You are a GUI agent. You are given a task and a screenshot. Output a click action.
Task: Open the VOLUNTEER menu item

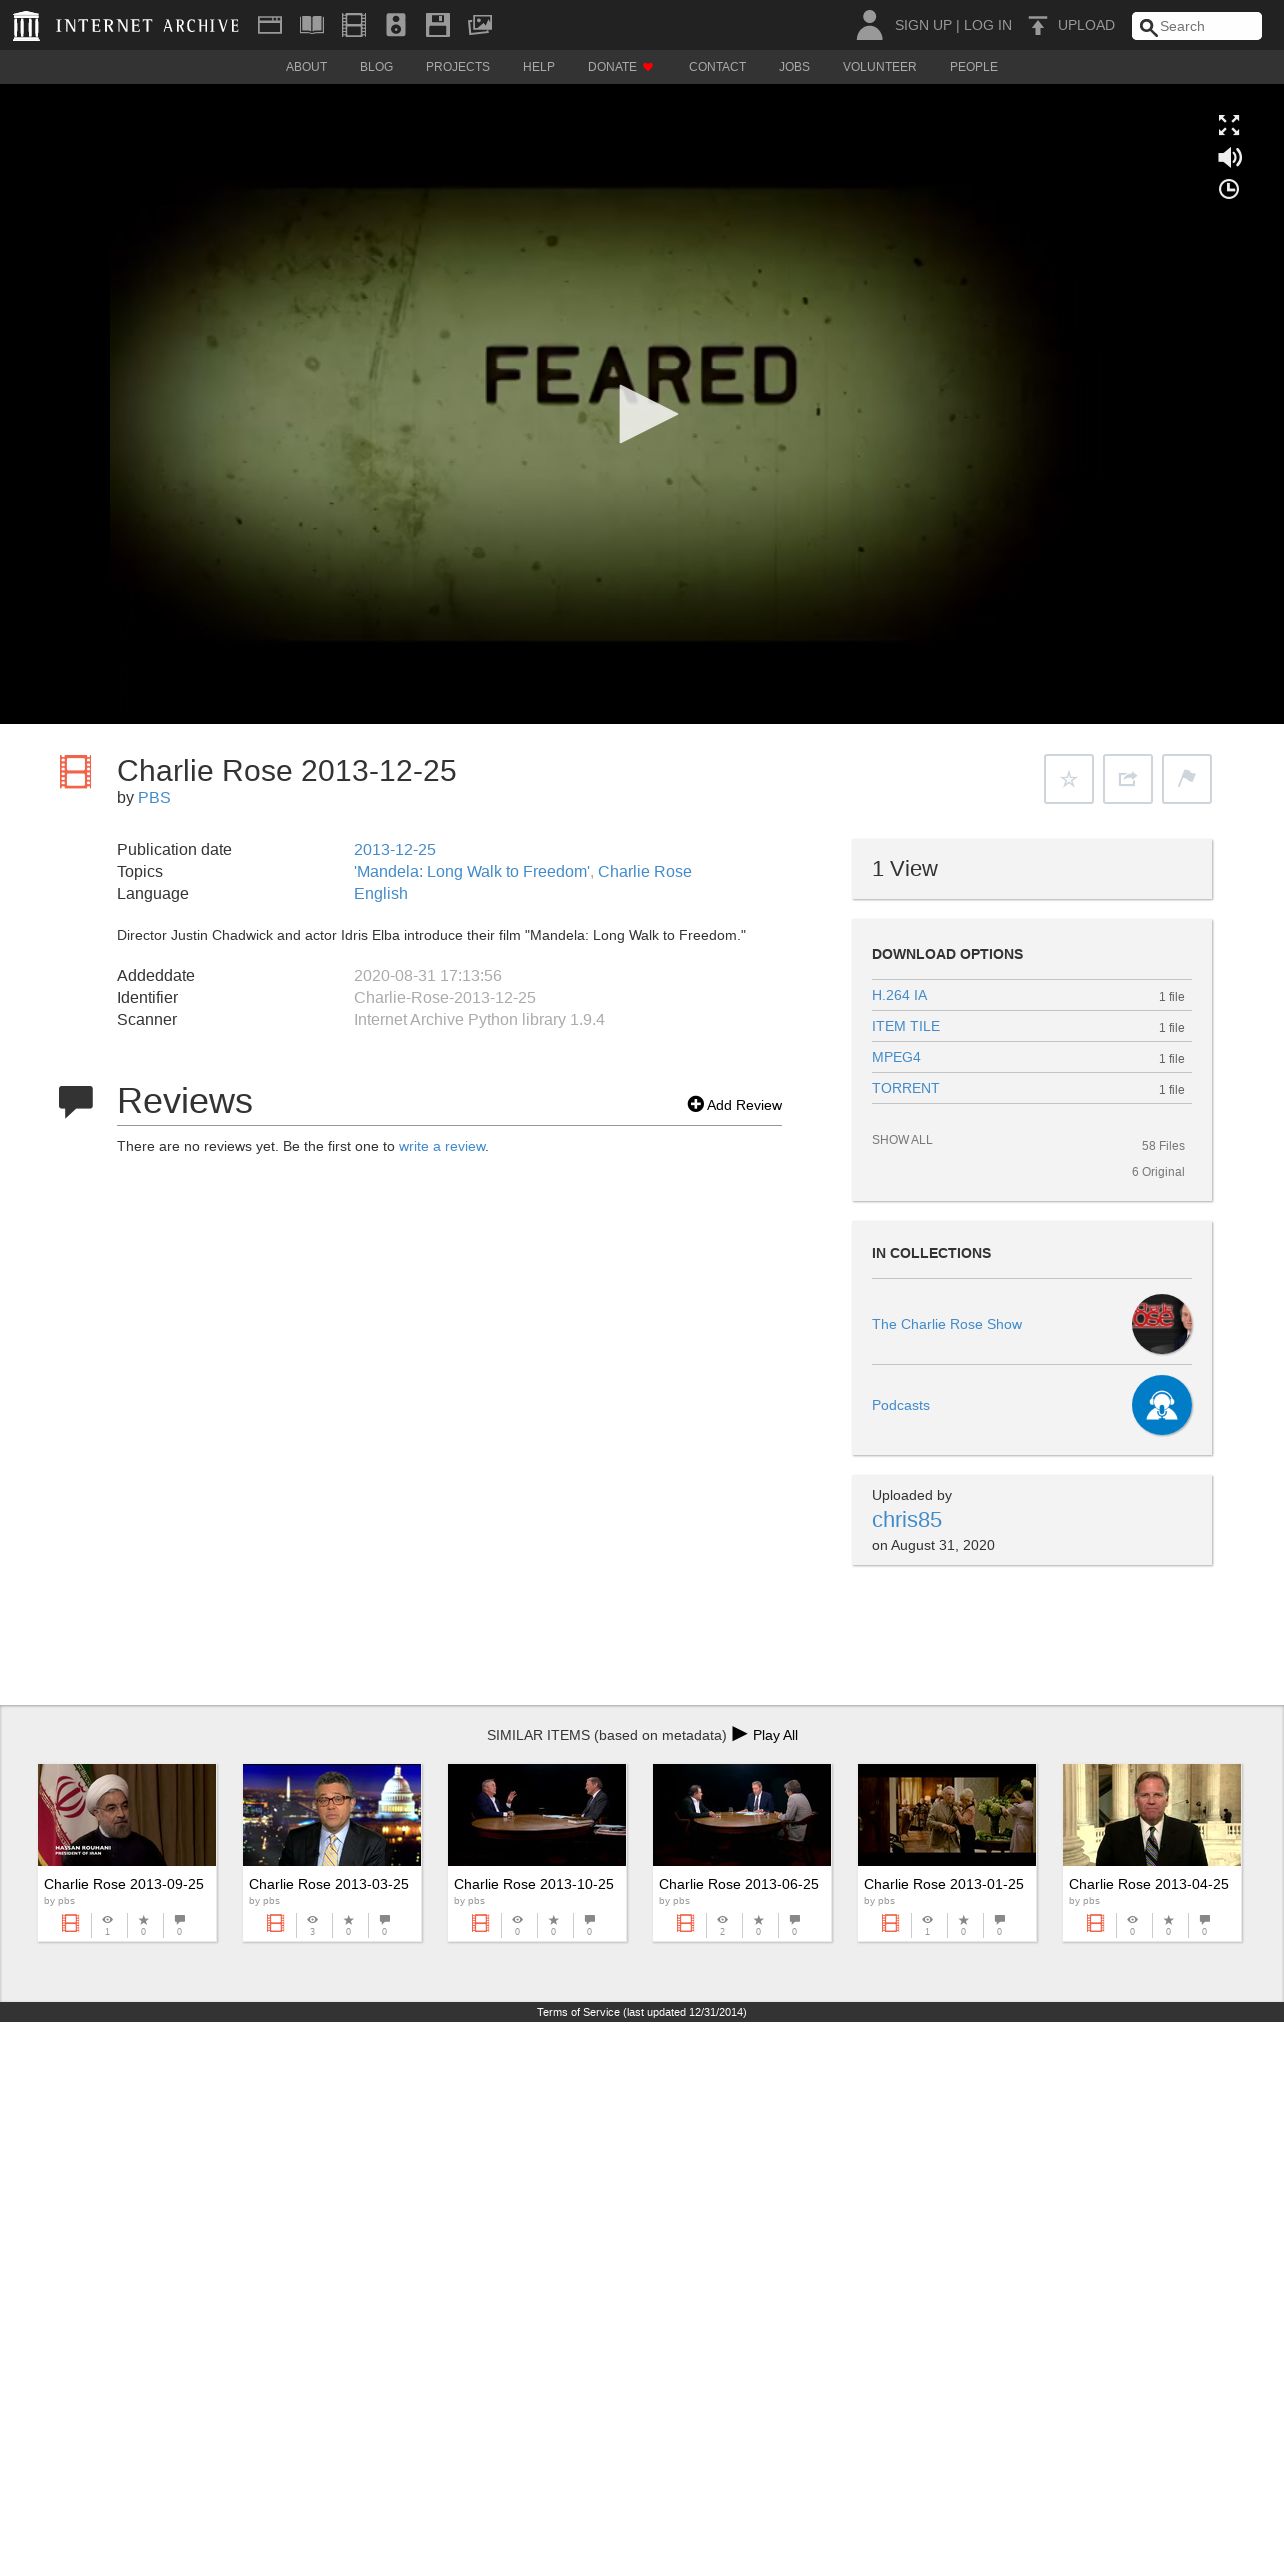[879, 67]
